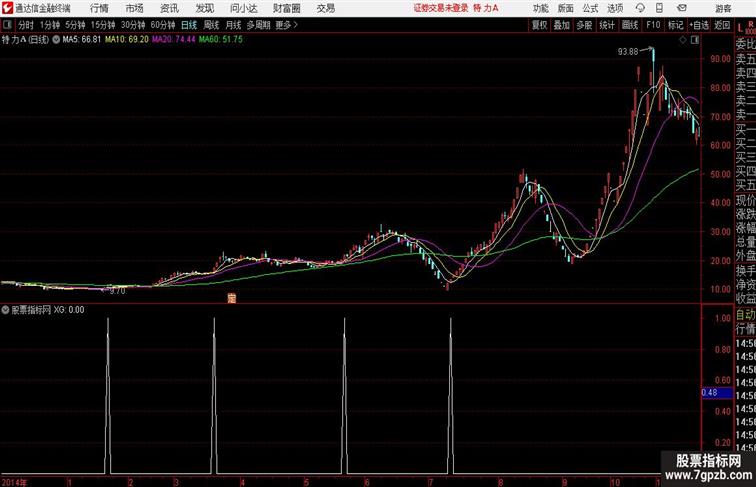This screenshot has width=756, height=487.
Task: Click the red L indicator icon
Action: pos(740,28)
